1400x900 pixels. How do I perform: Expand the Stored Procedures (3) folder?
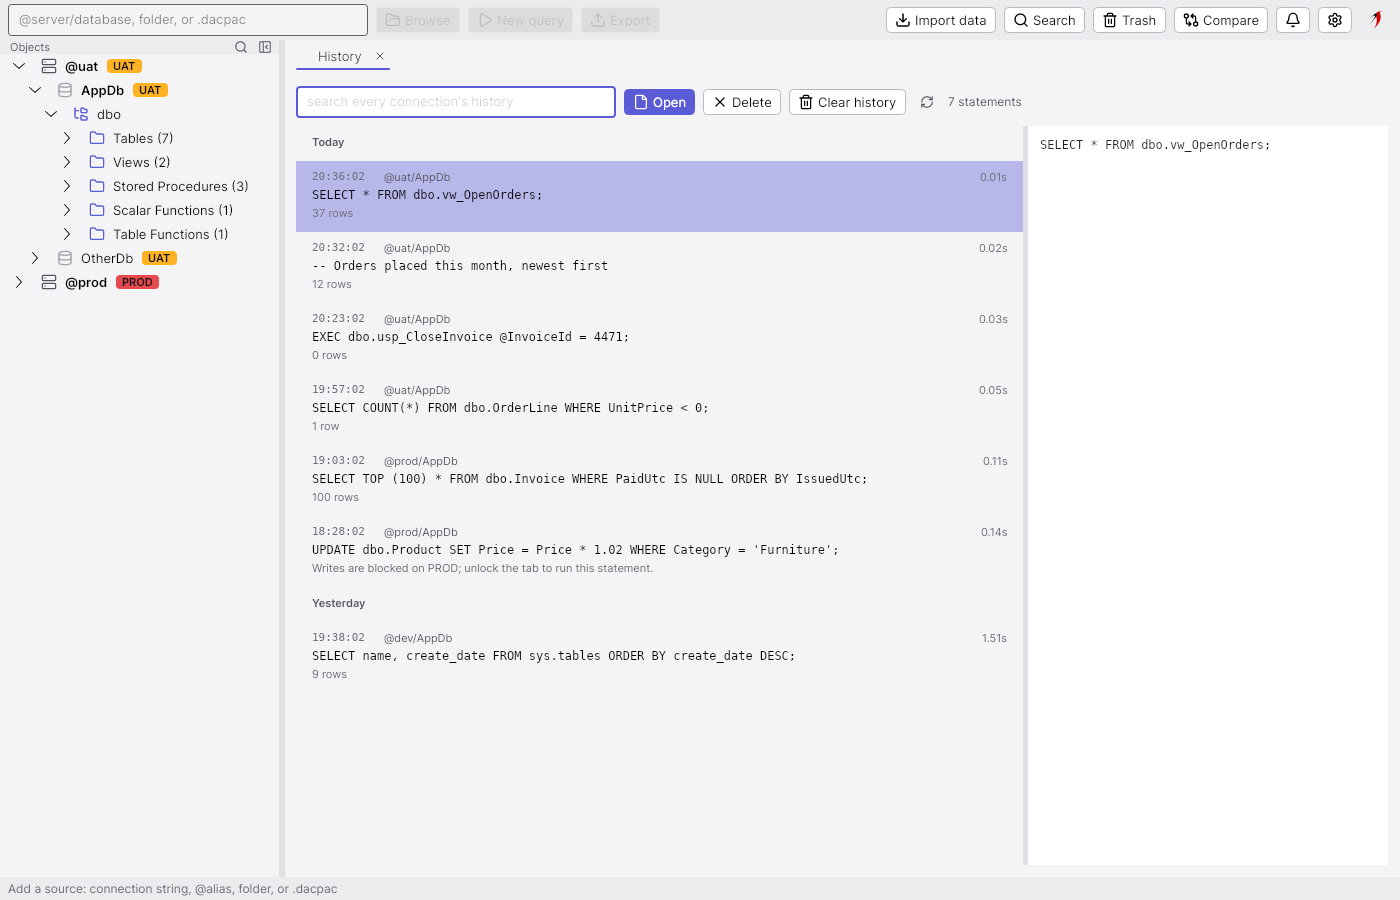67,186
